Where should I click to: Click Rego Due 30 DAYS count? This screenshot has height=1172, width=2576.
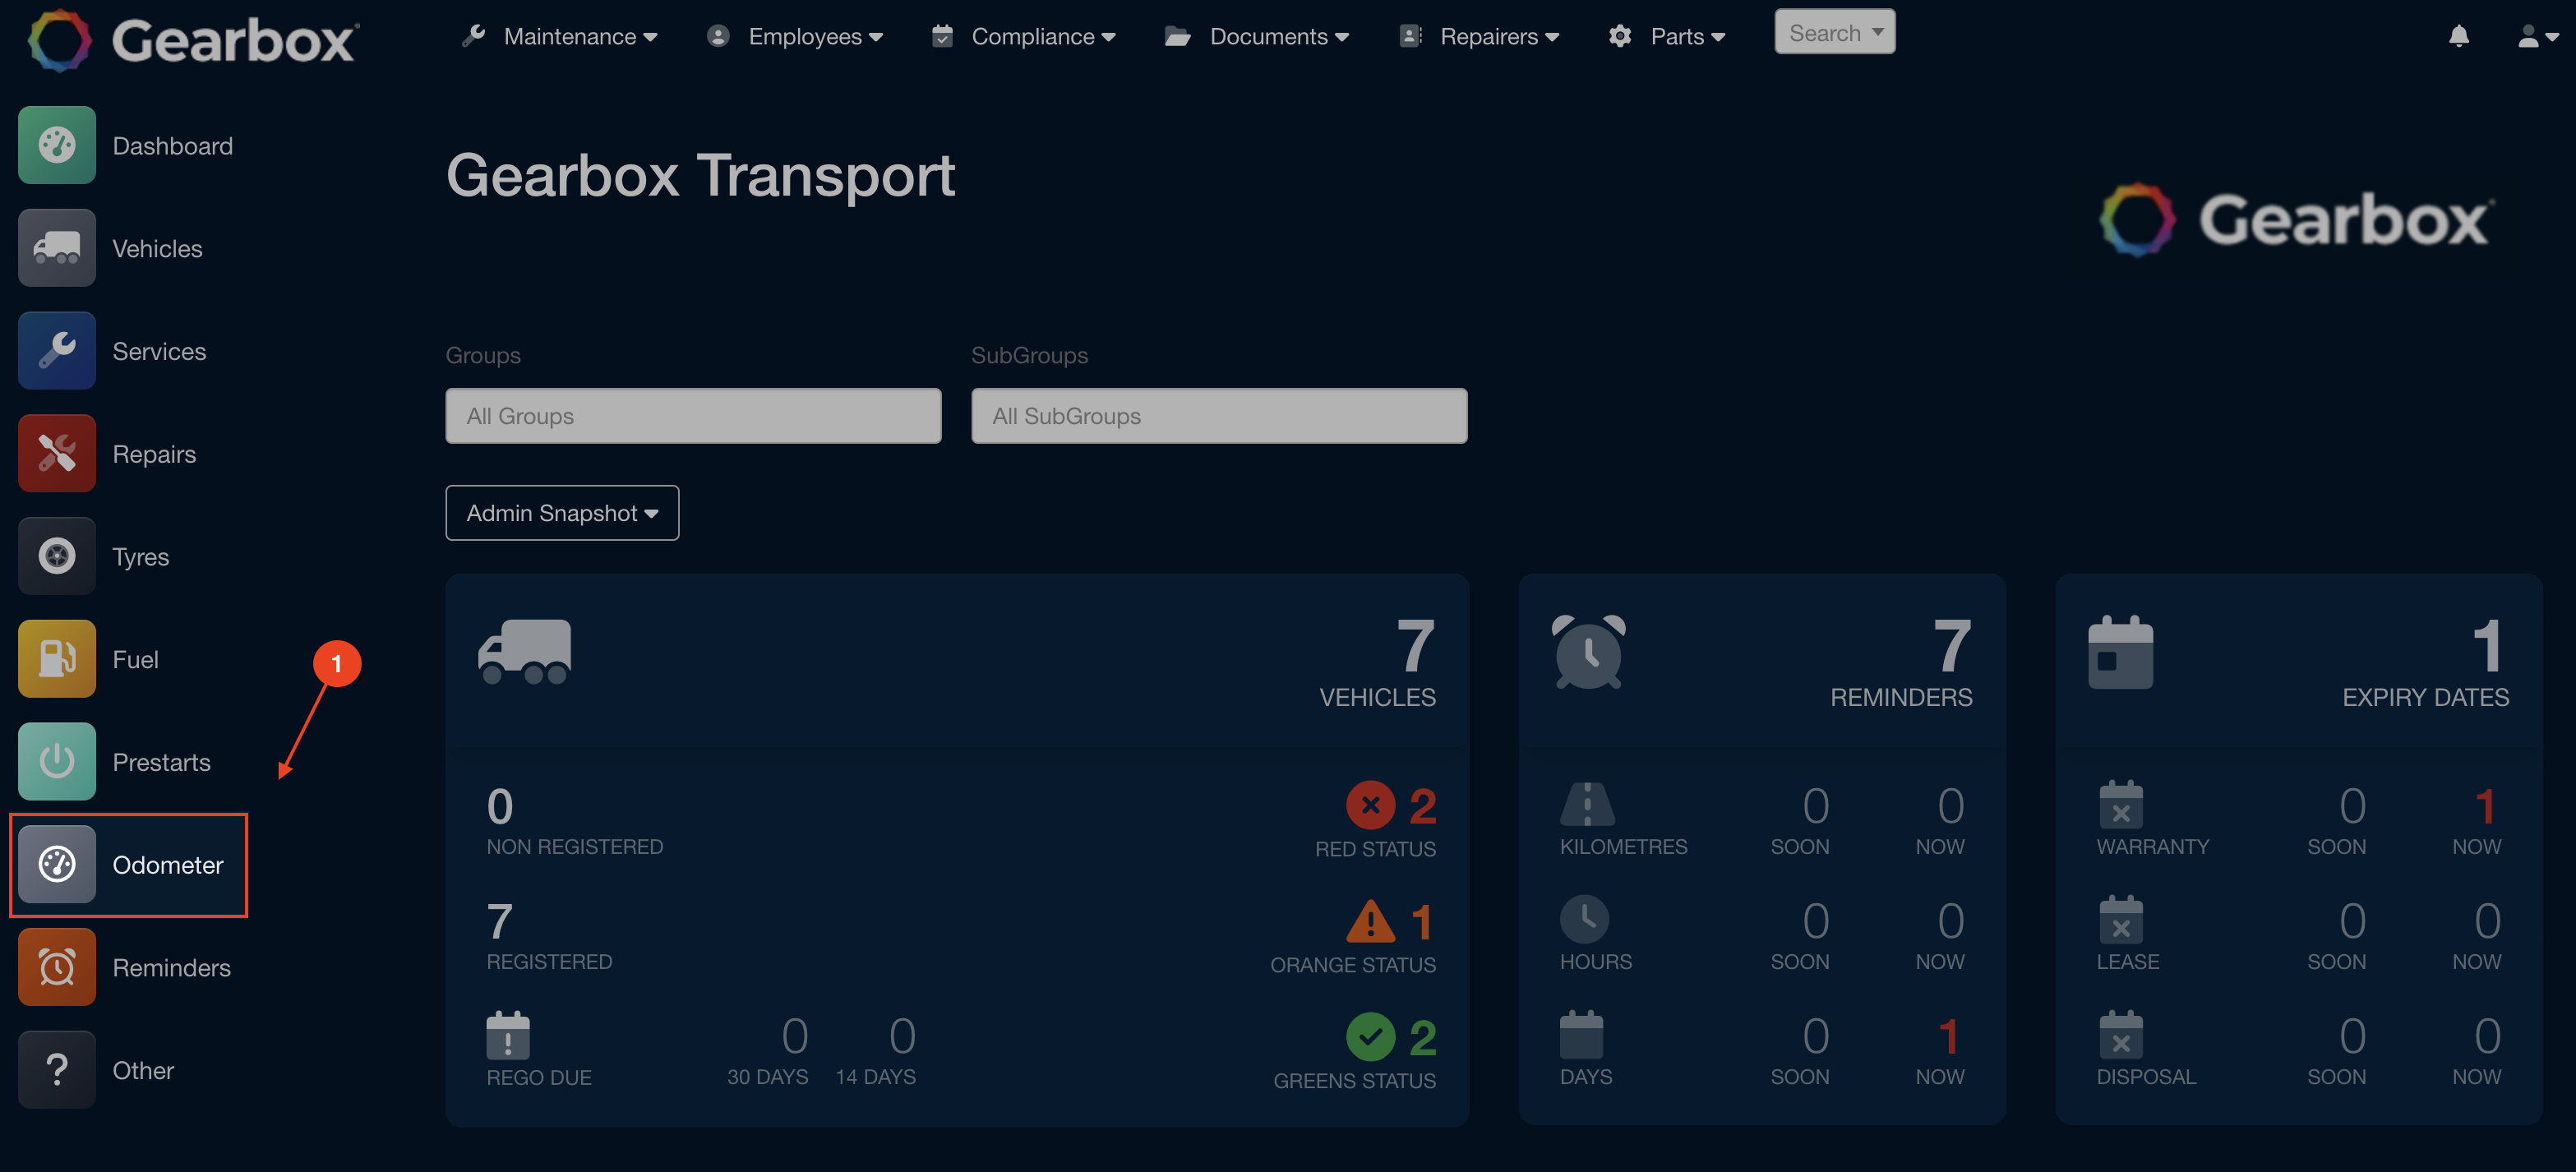[794, 1036]
